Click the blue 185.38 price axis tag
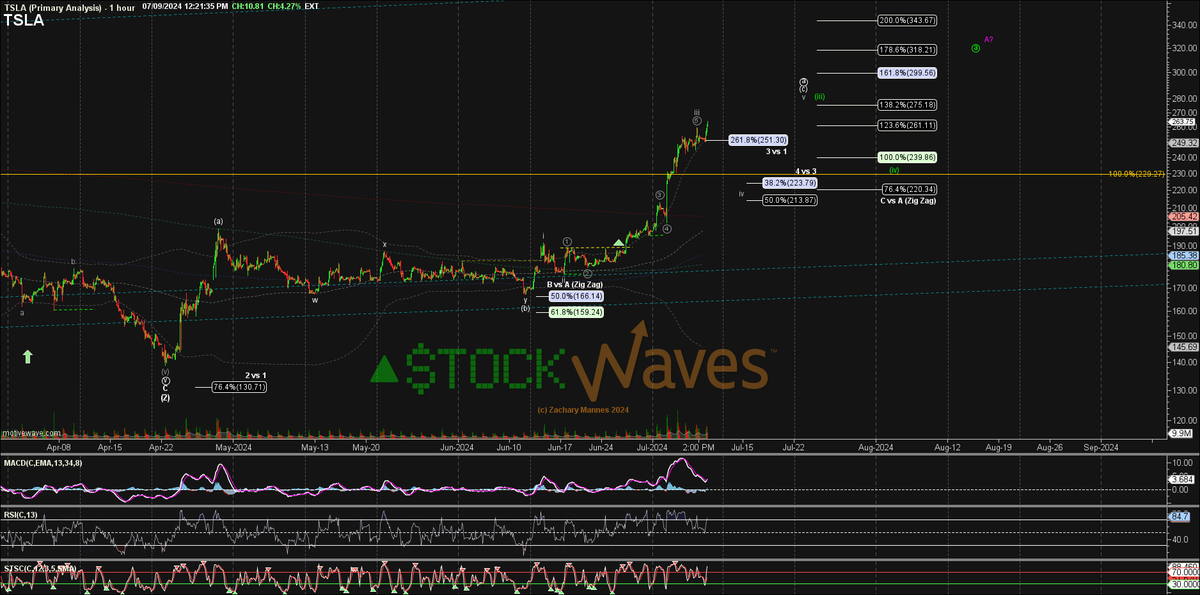The image size is (1200, 595). 1183,255
